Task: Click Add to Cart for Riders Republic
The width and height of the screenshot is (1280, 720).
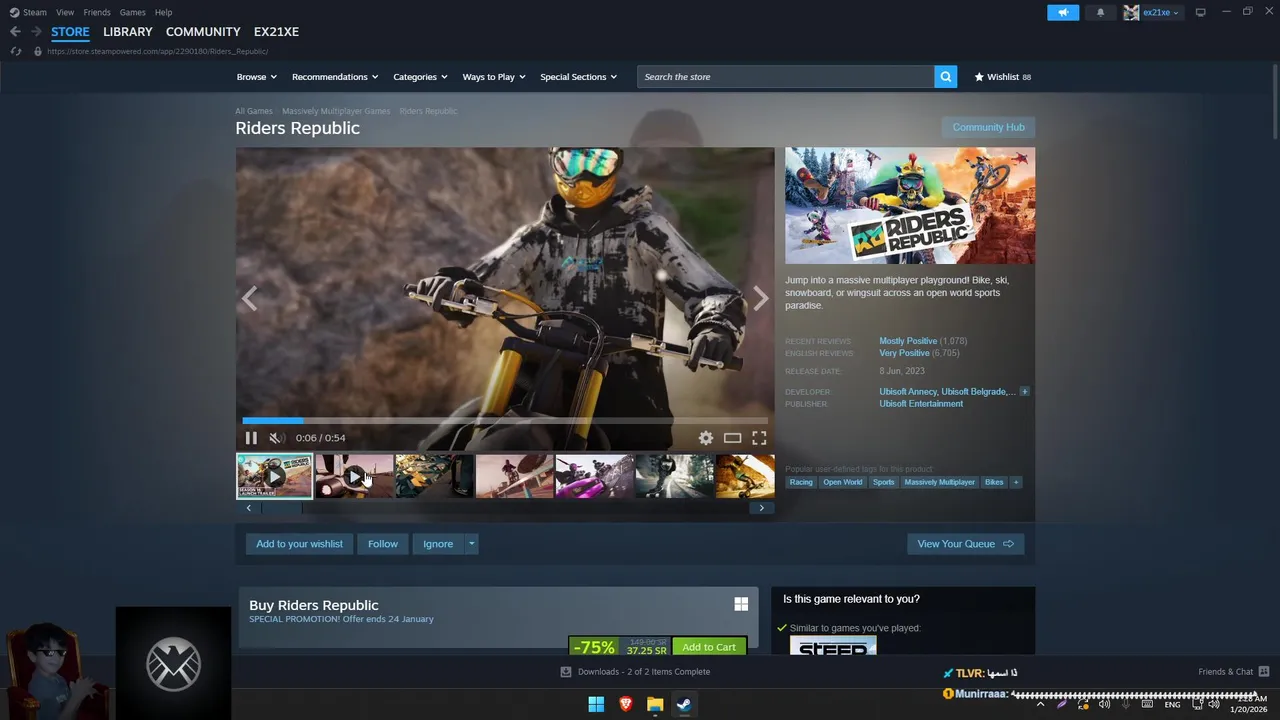Action: point(709,647)
